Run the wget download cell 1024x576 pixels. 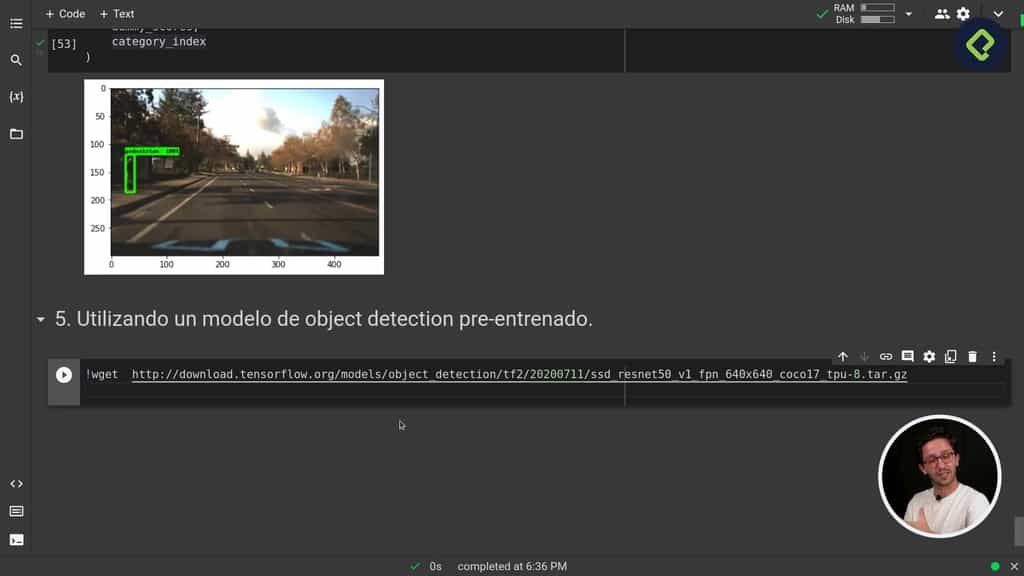click(64, 375)
